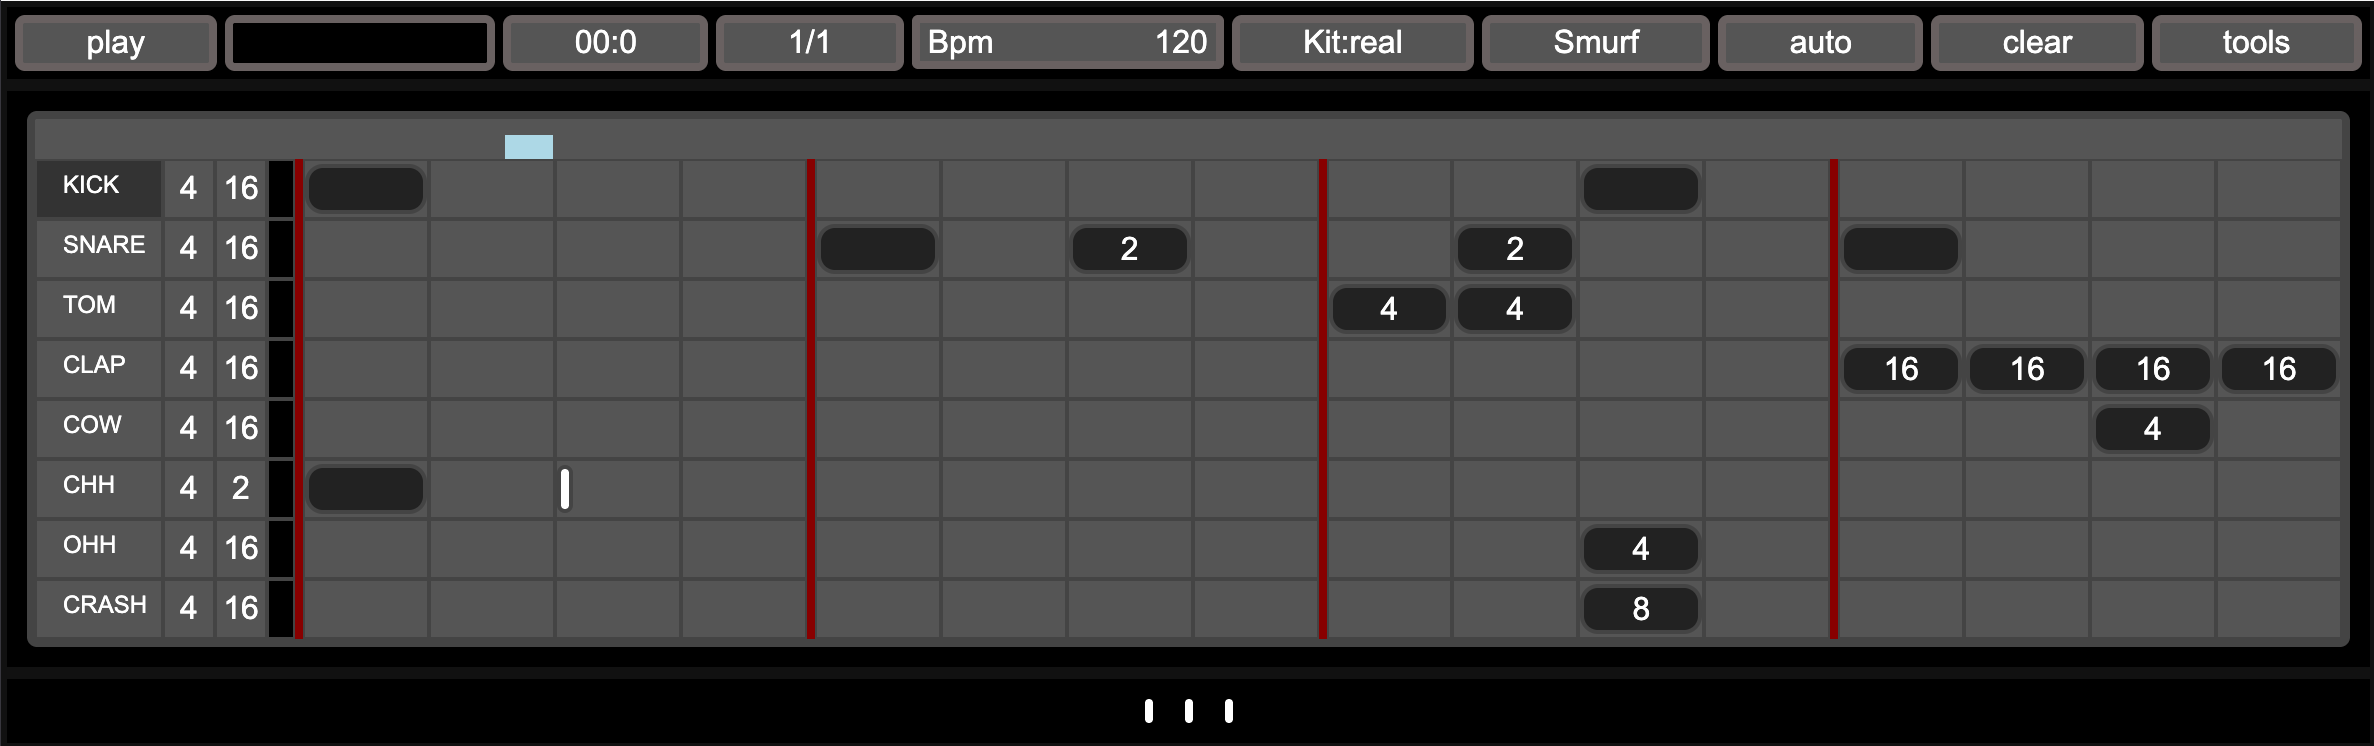Screen dimensions: 2374x746
Task: Click the OHH step labeled 4
Action: coord(1640,549)
